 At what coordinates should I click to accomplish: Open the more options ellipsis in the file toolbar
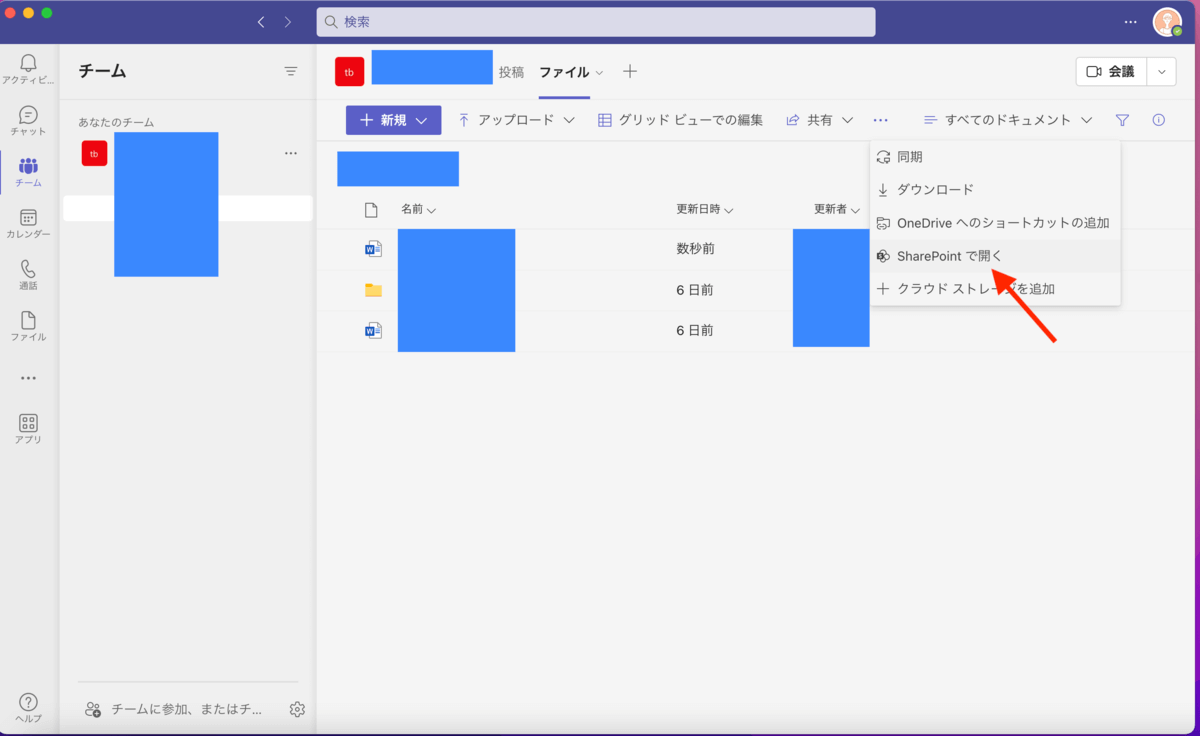click(x=880, y=119)
